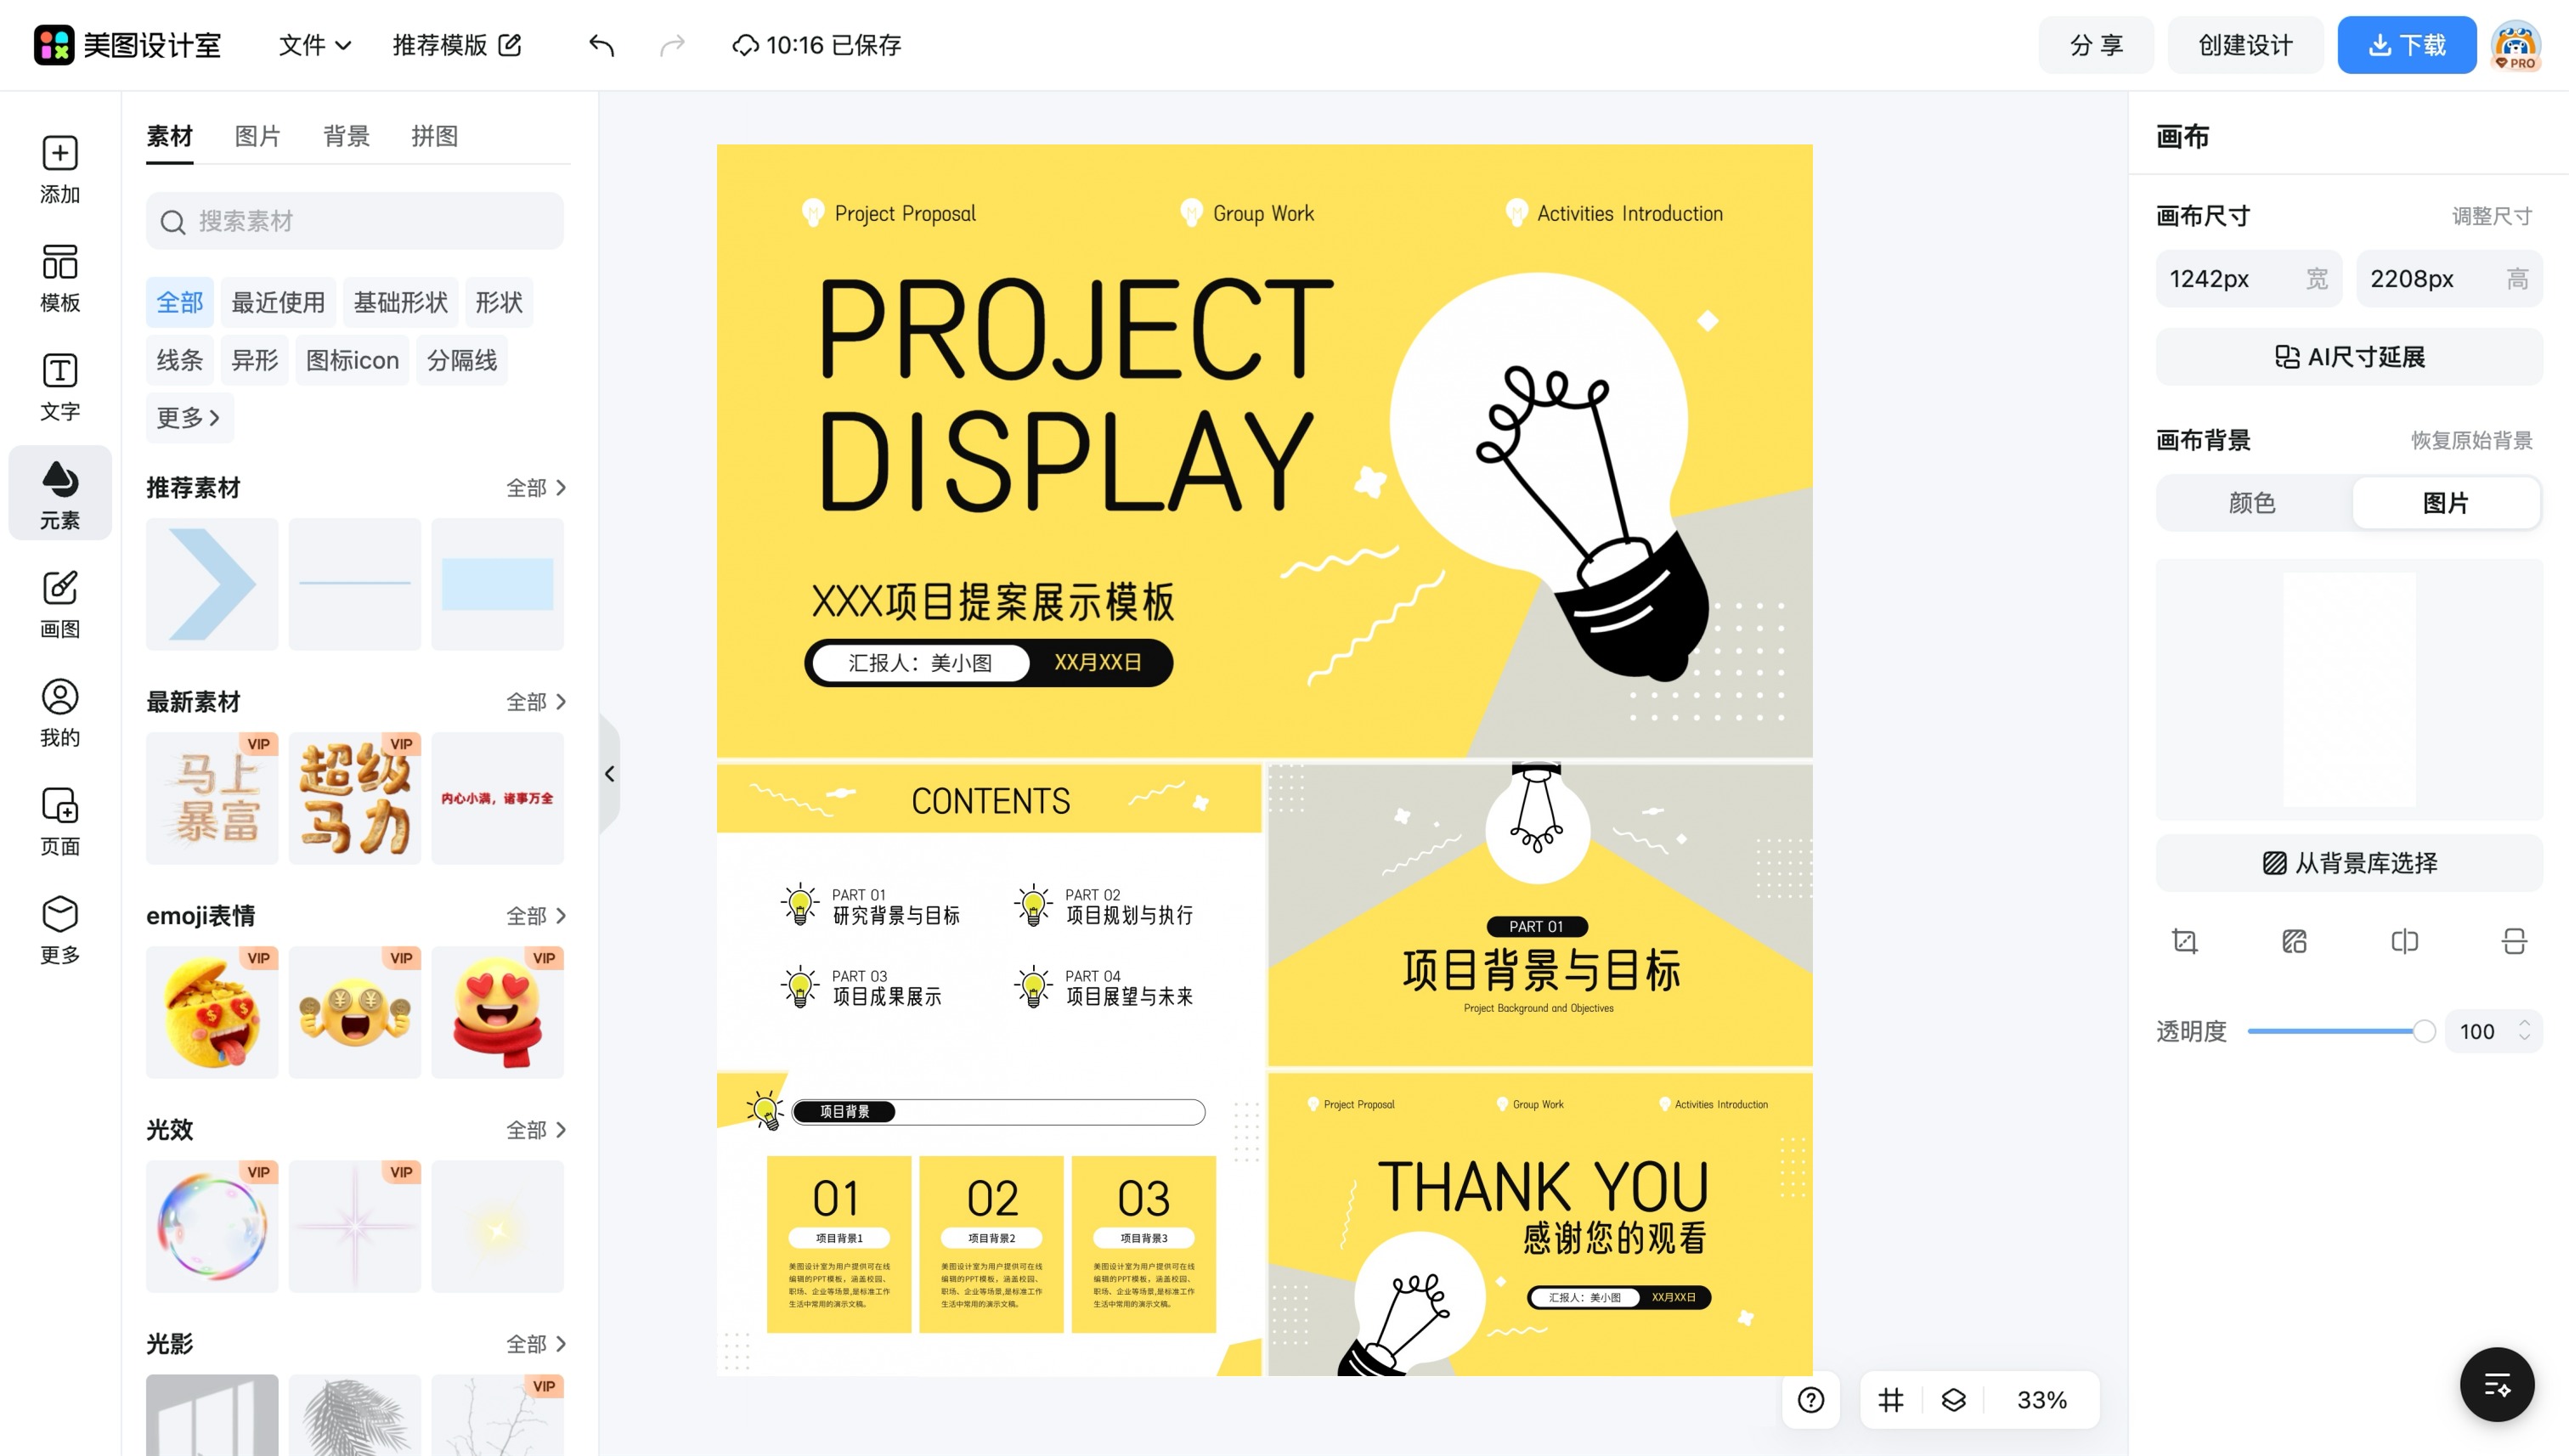Open the 元素 elements panel
The image size is (2569, 1456).
tap(60, 494)
